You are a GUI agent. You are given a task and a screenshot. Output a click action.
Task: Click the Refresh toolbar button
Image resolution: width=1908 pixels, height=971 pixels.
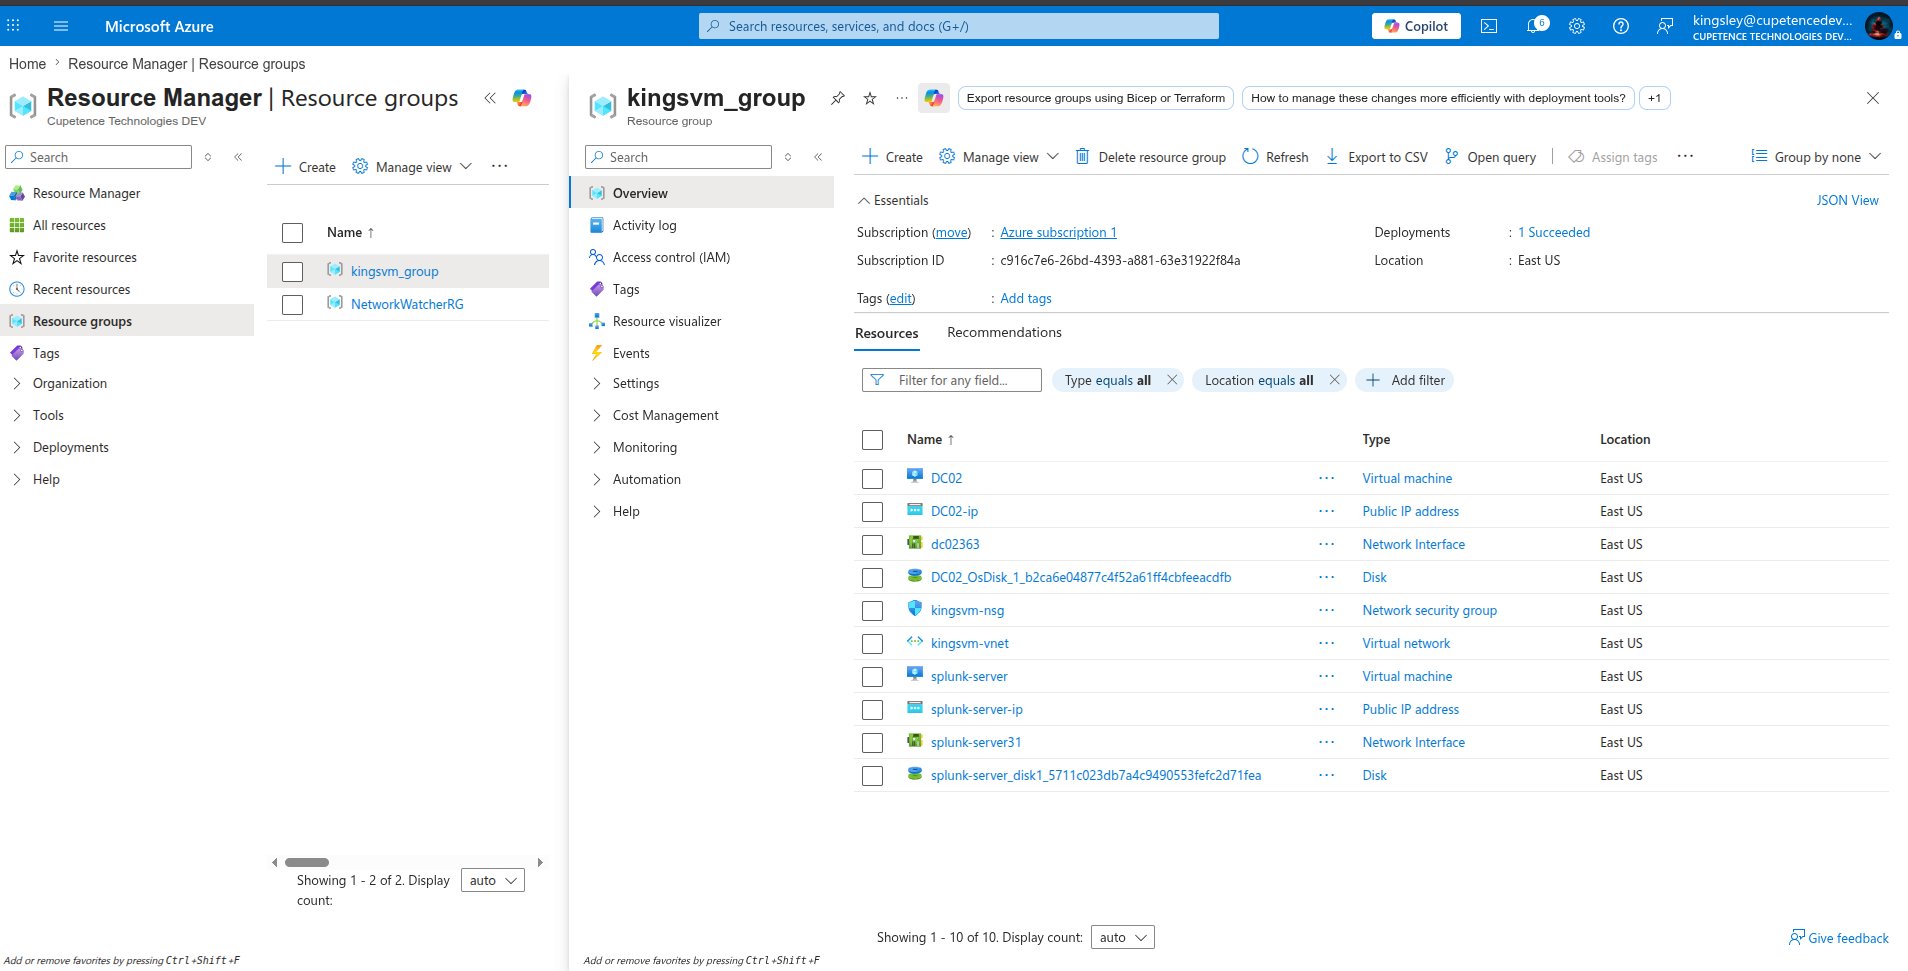click(1275, 157)
